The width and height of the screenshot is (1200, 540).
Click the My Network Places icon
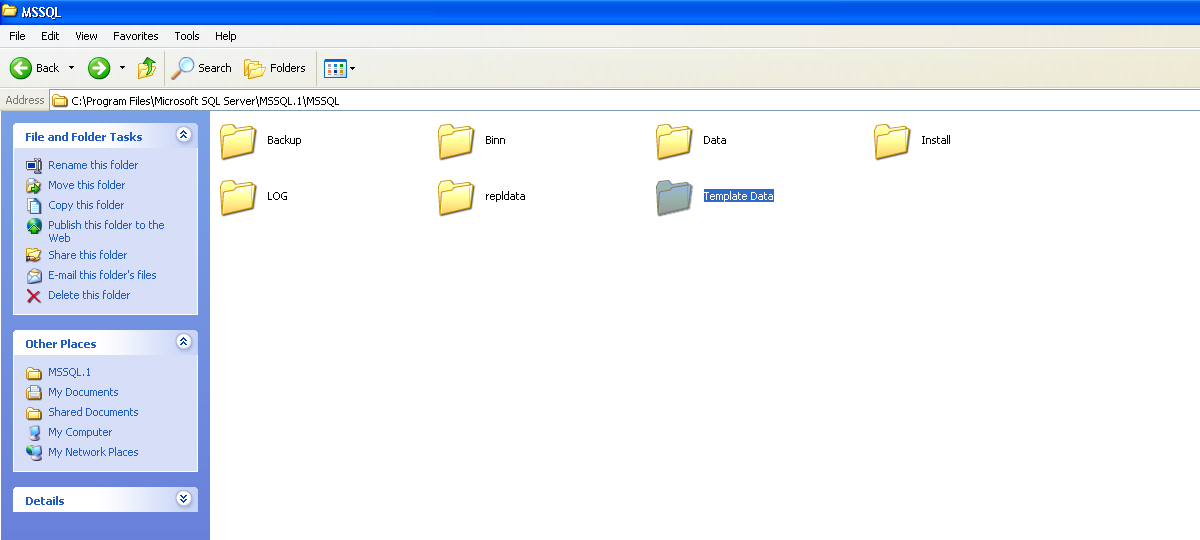34,452
